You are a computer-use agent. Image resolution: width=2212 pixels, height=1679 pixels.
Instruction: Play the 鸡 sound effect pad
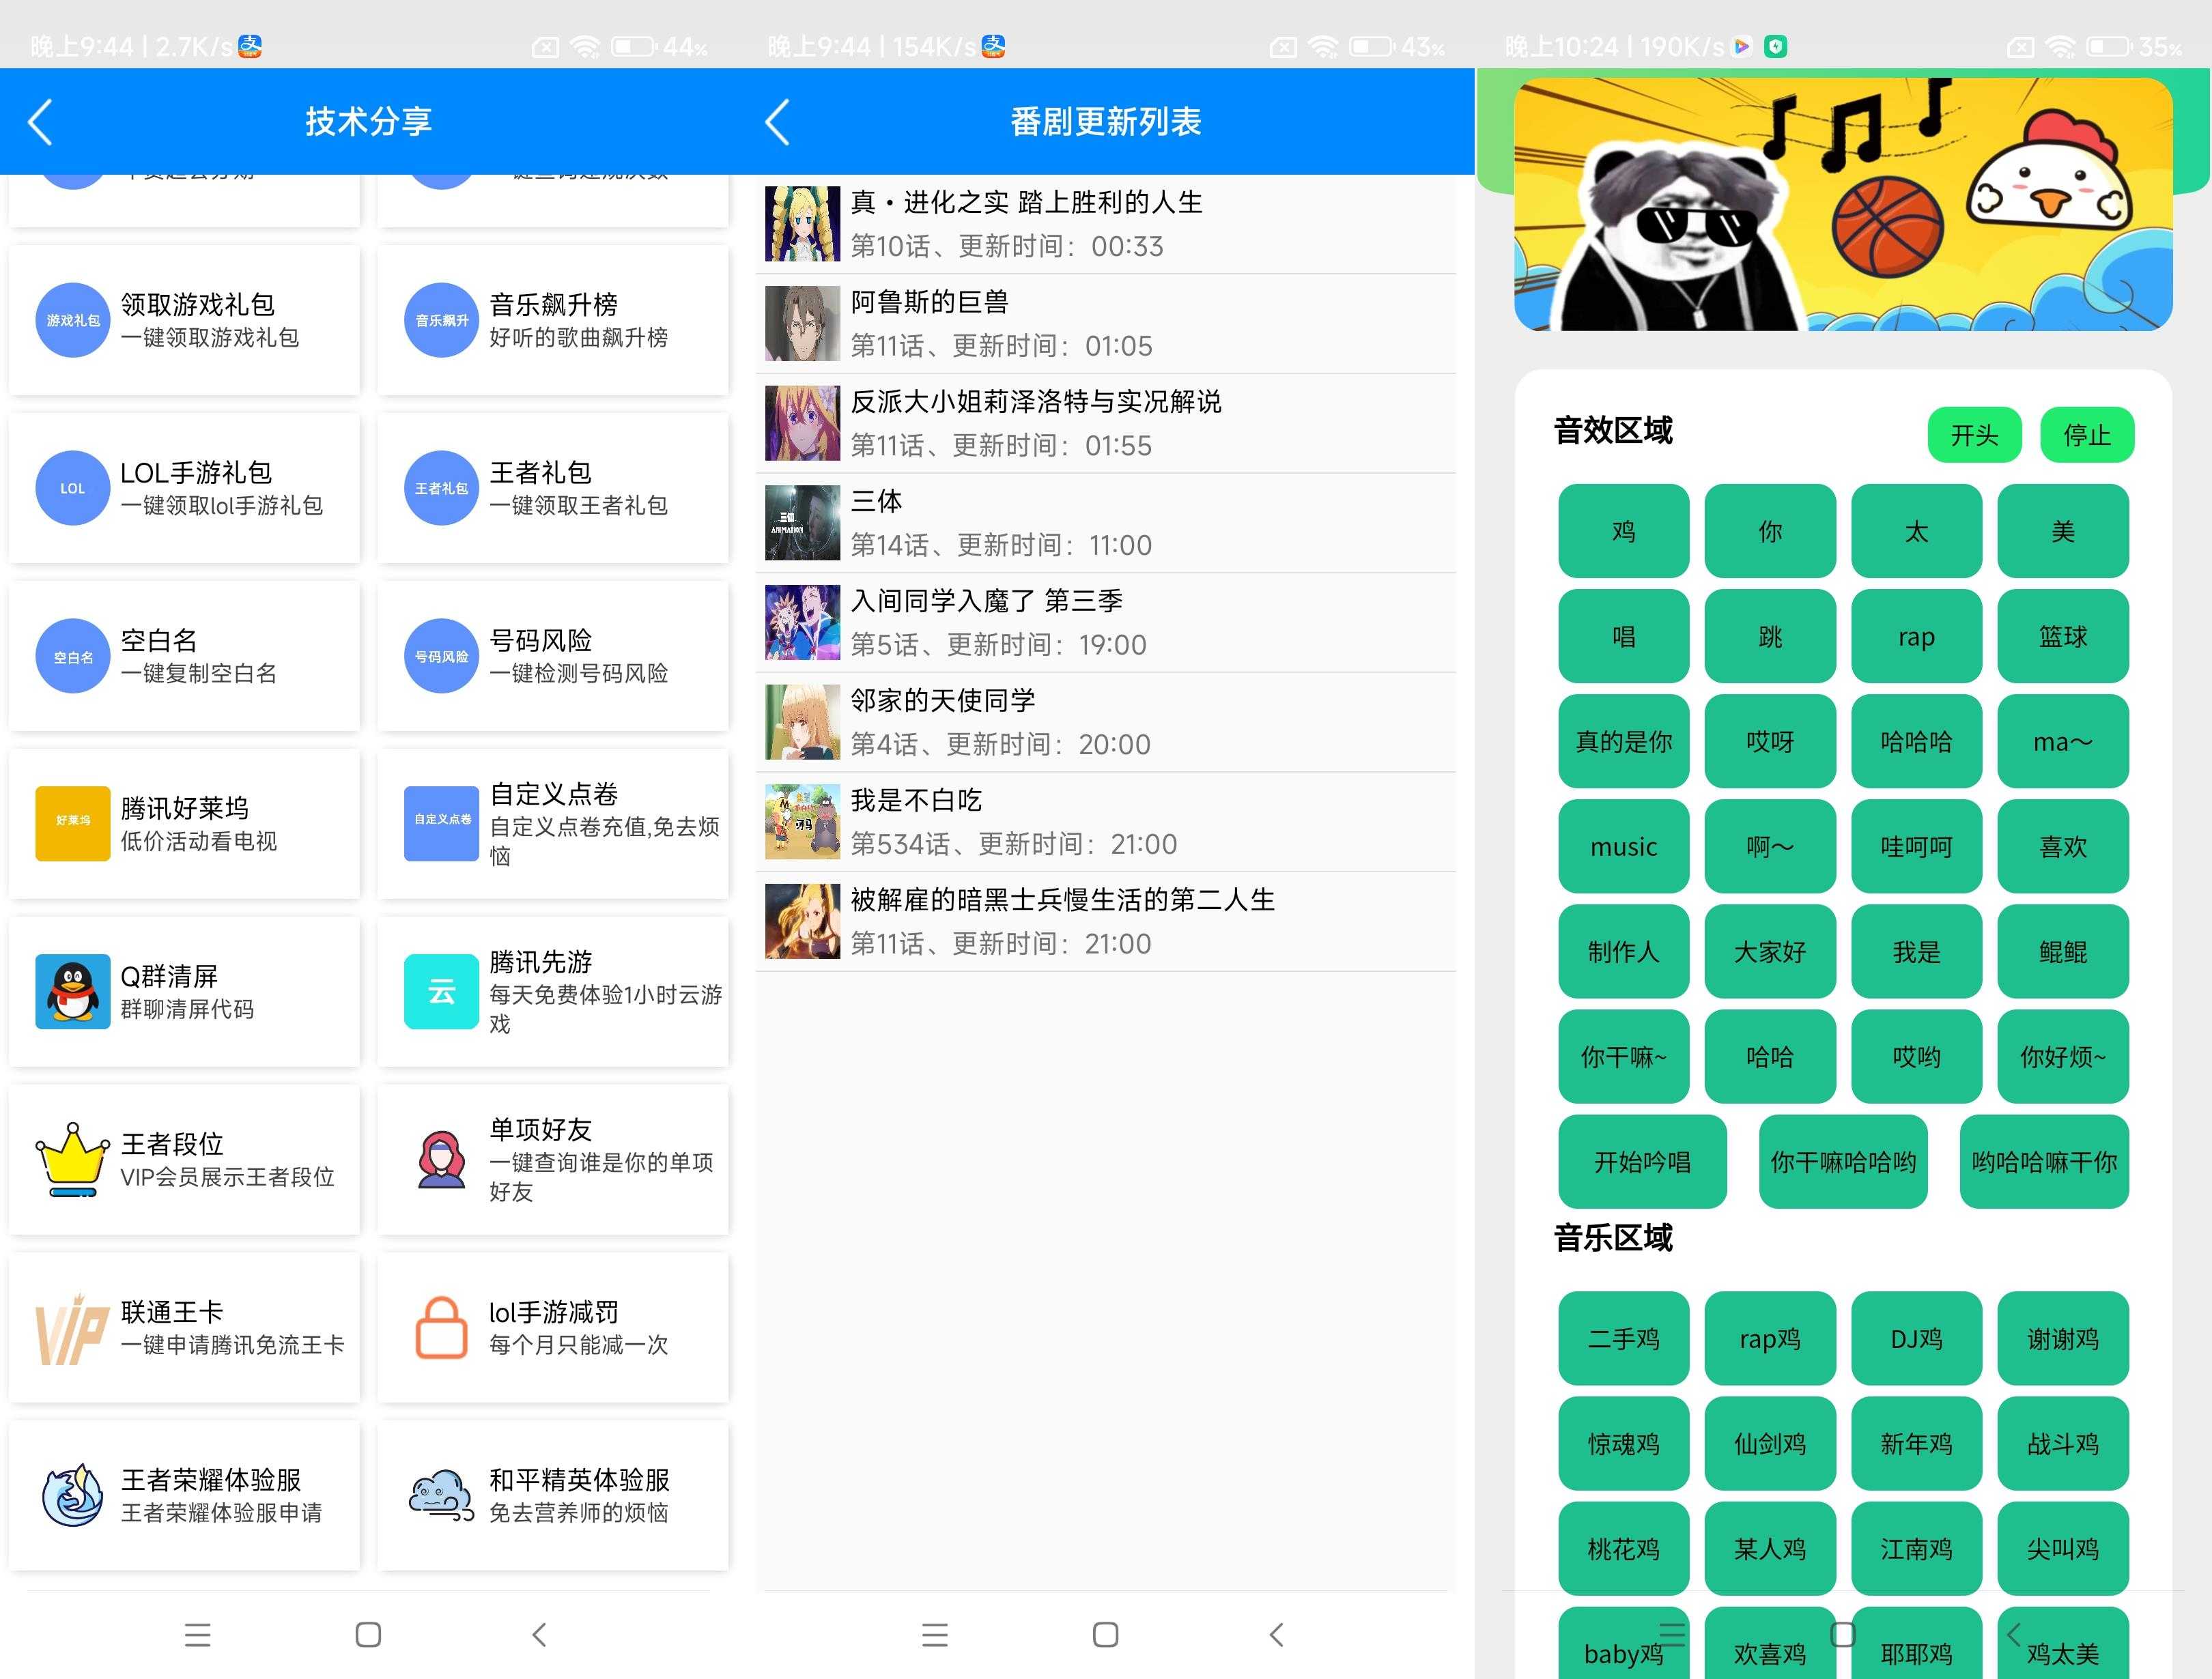coord(1623,531)
